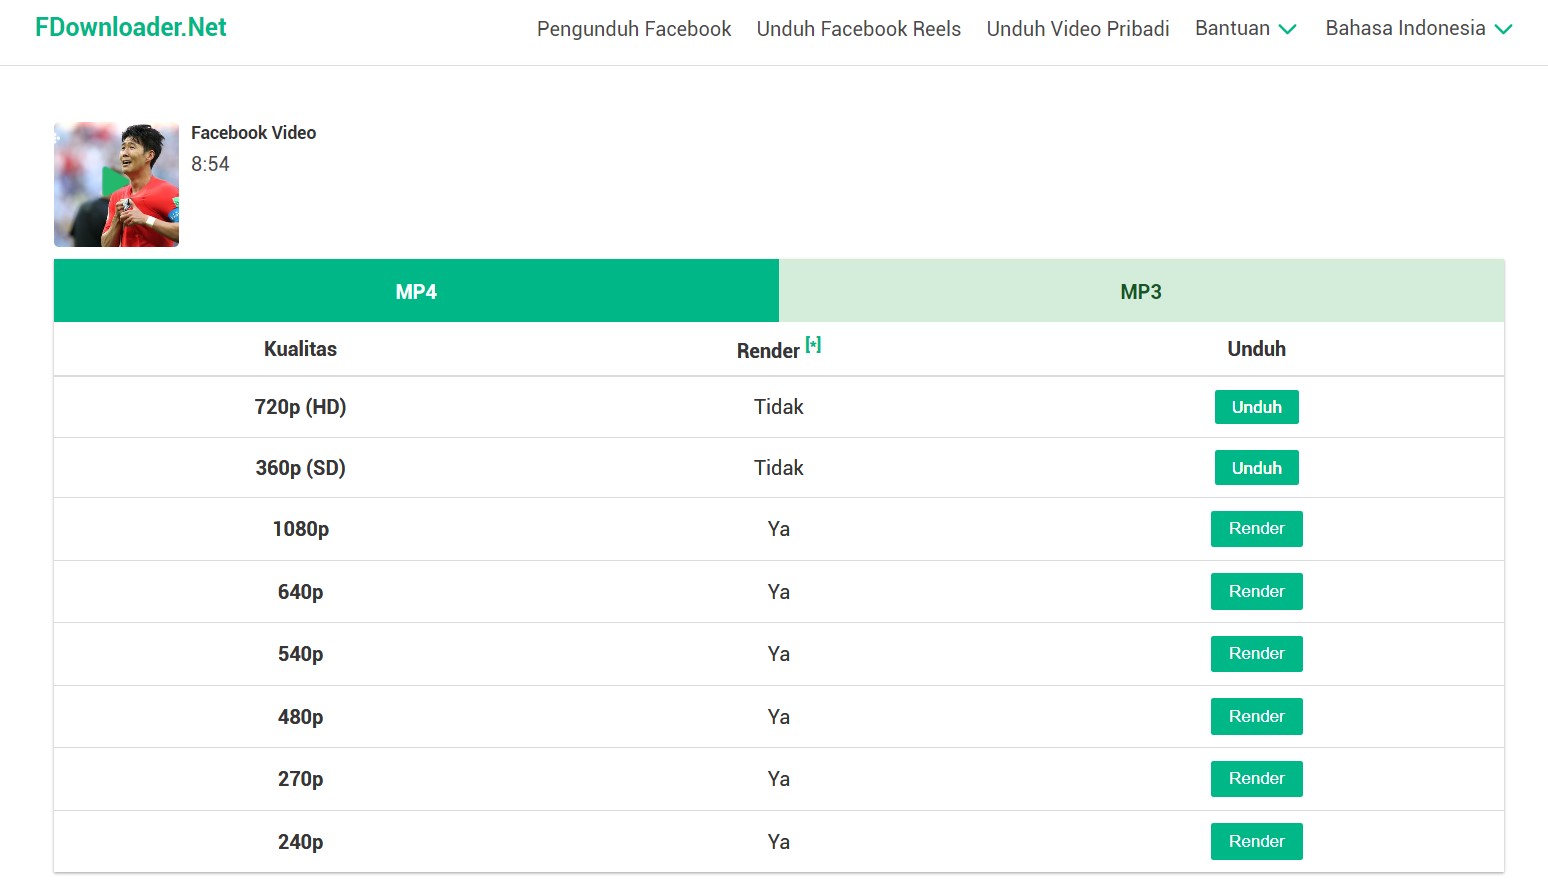This screenshot has height=881, width=1548.
Task: Click the 540p quality cell
Action: point(300,654)
